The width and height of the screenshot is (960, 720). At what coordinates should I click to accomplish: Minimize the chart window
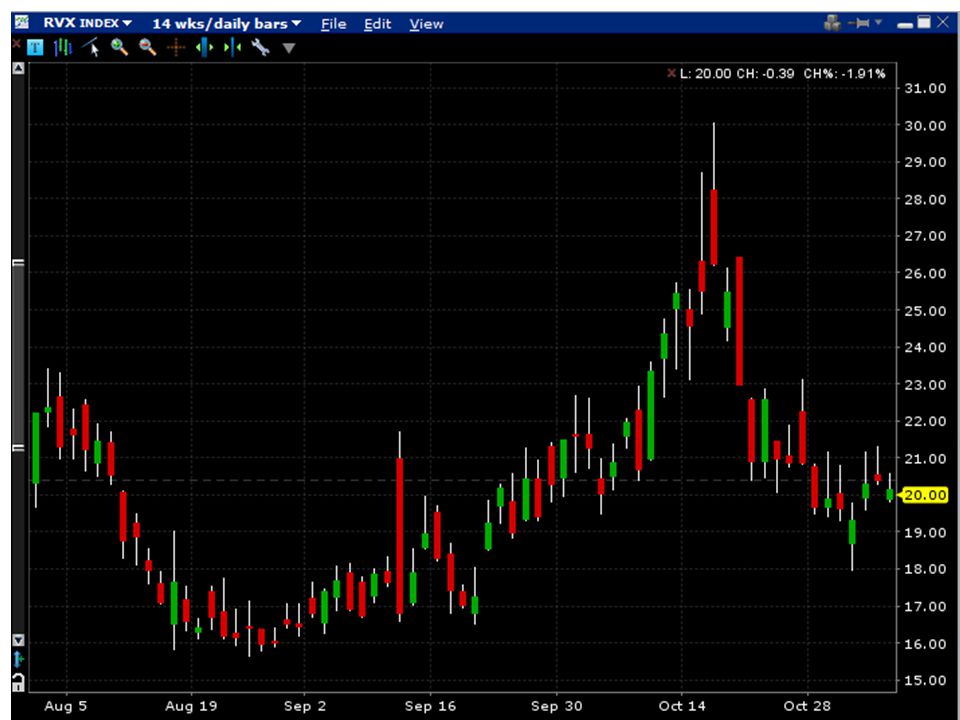pos(904,25)
